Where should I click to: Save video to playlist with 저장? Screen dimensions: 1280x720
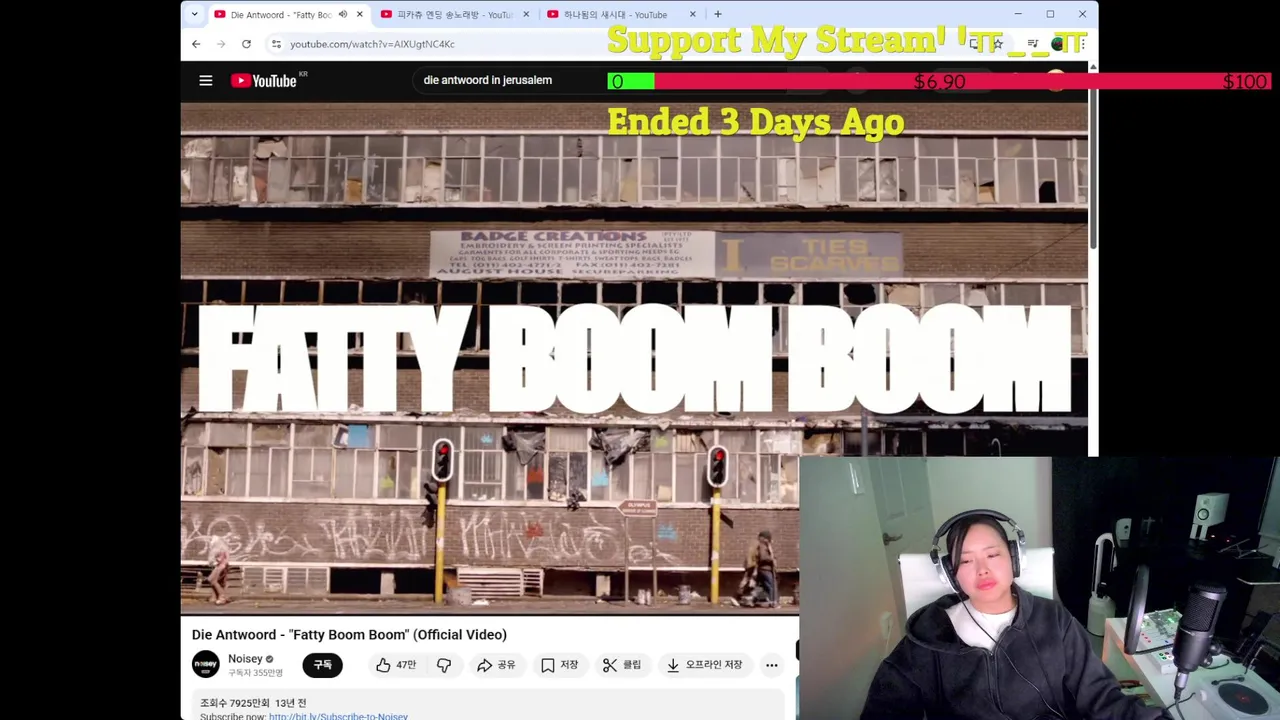click(559, 665)
